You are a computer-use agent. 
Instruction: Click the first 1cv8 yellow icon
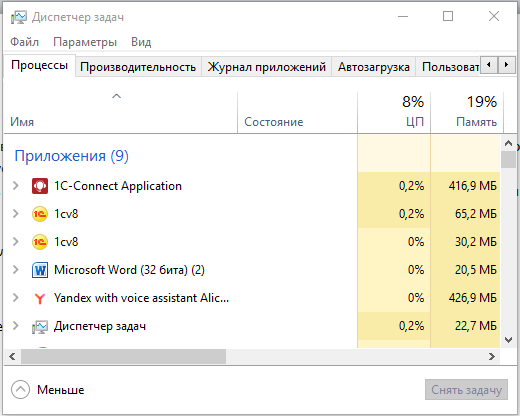[x=40, y=214]
